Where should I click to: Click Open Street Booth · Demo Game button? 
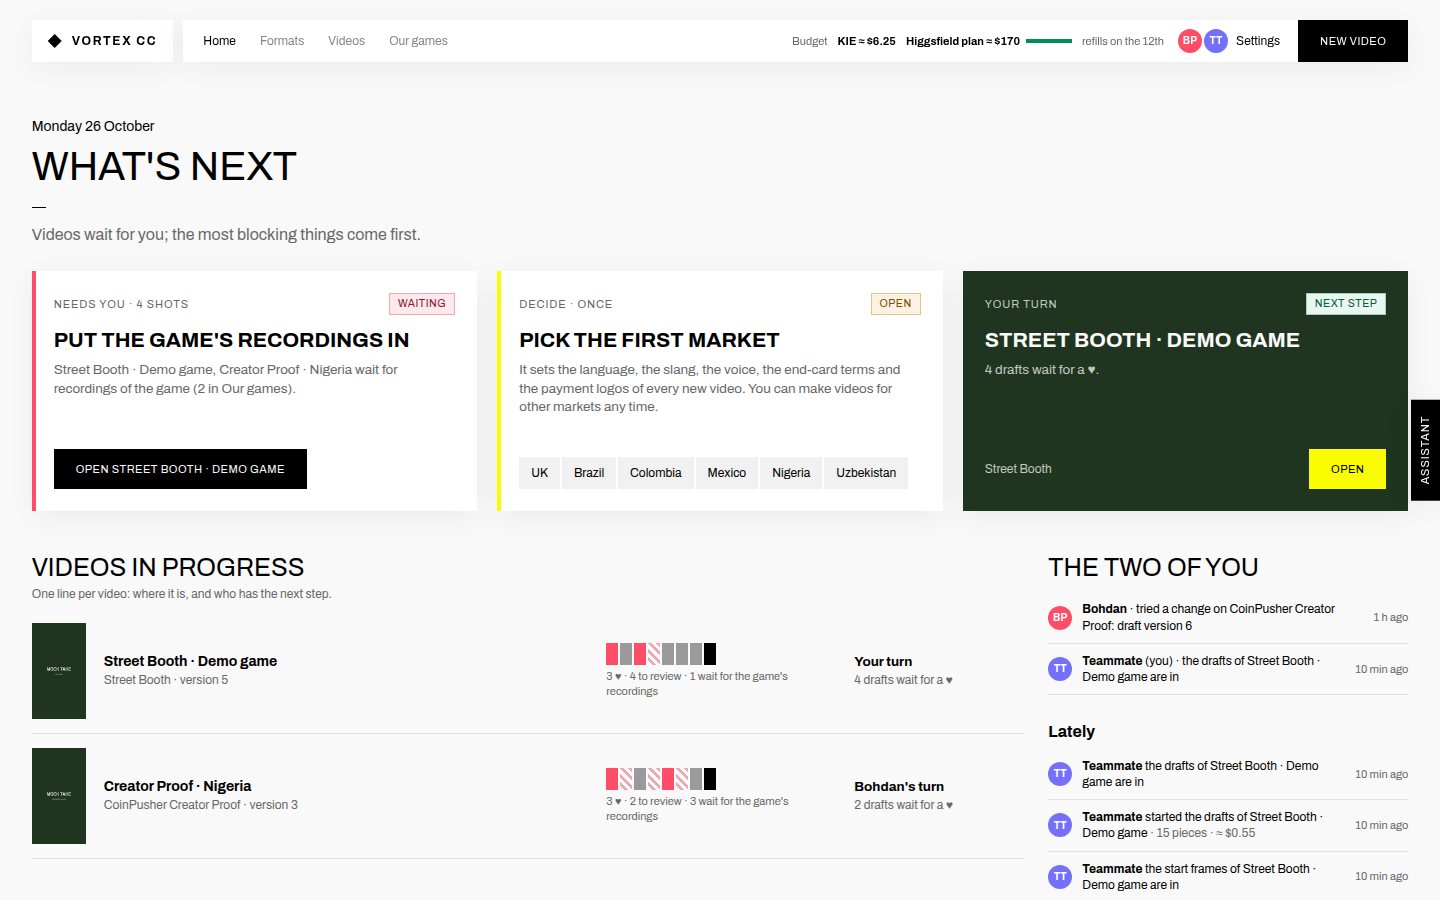click(x=180, y=469)
